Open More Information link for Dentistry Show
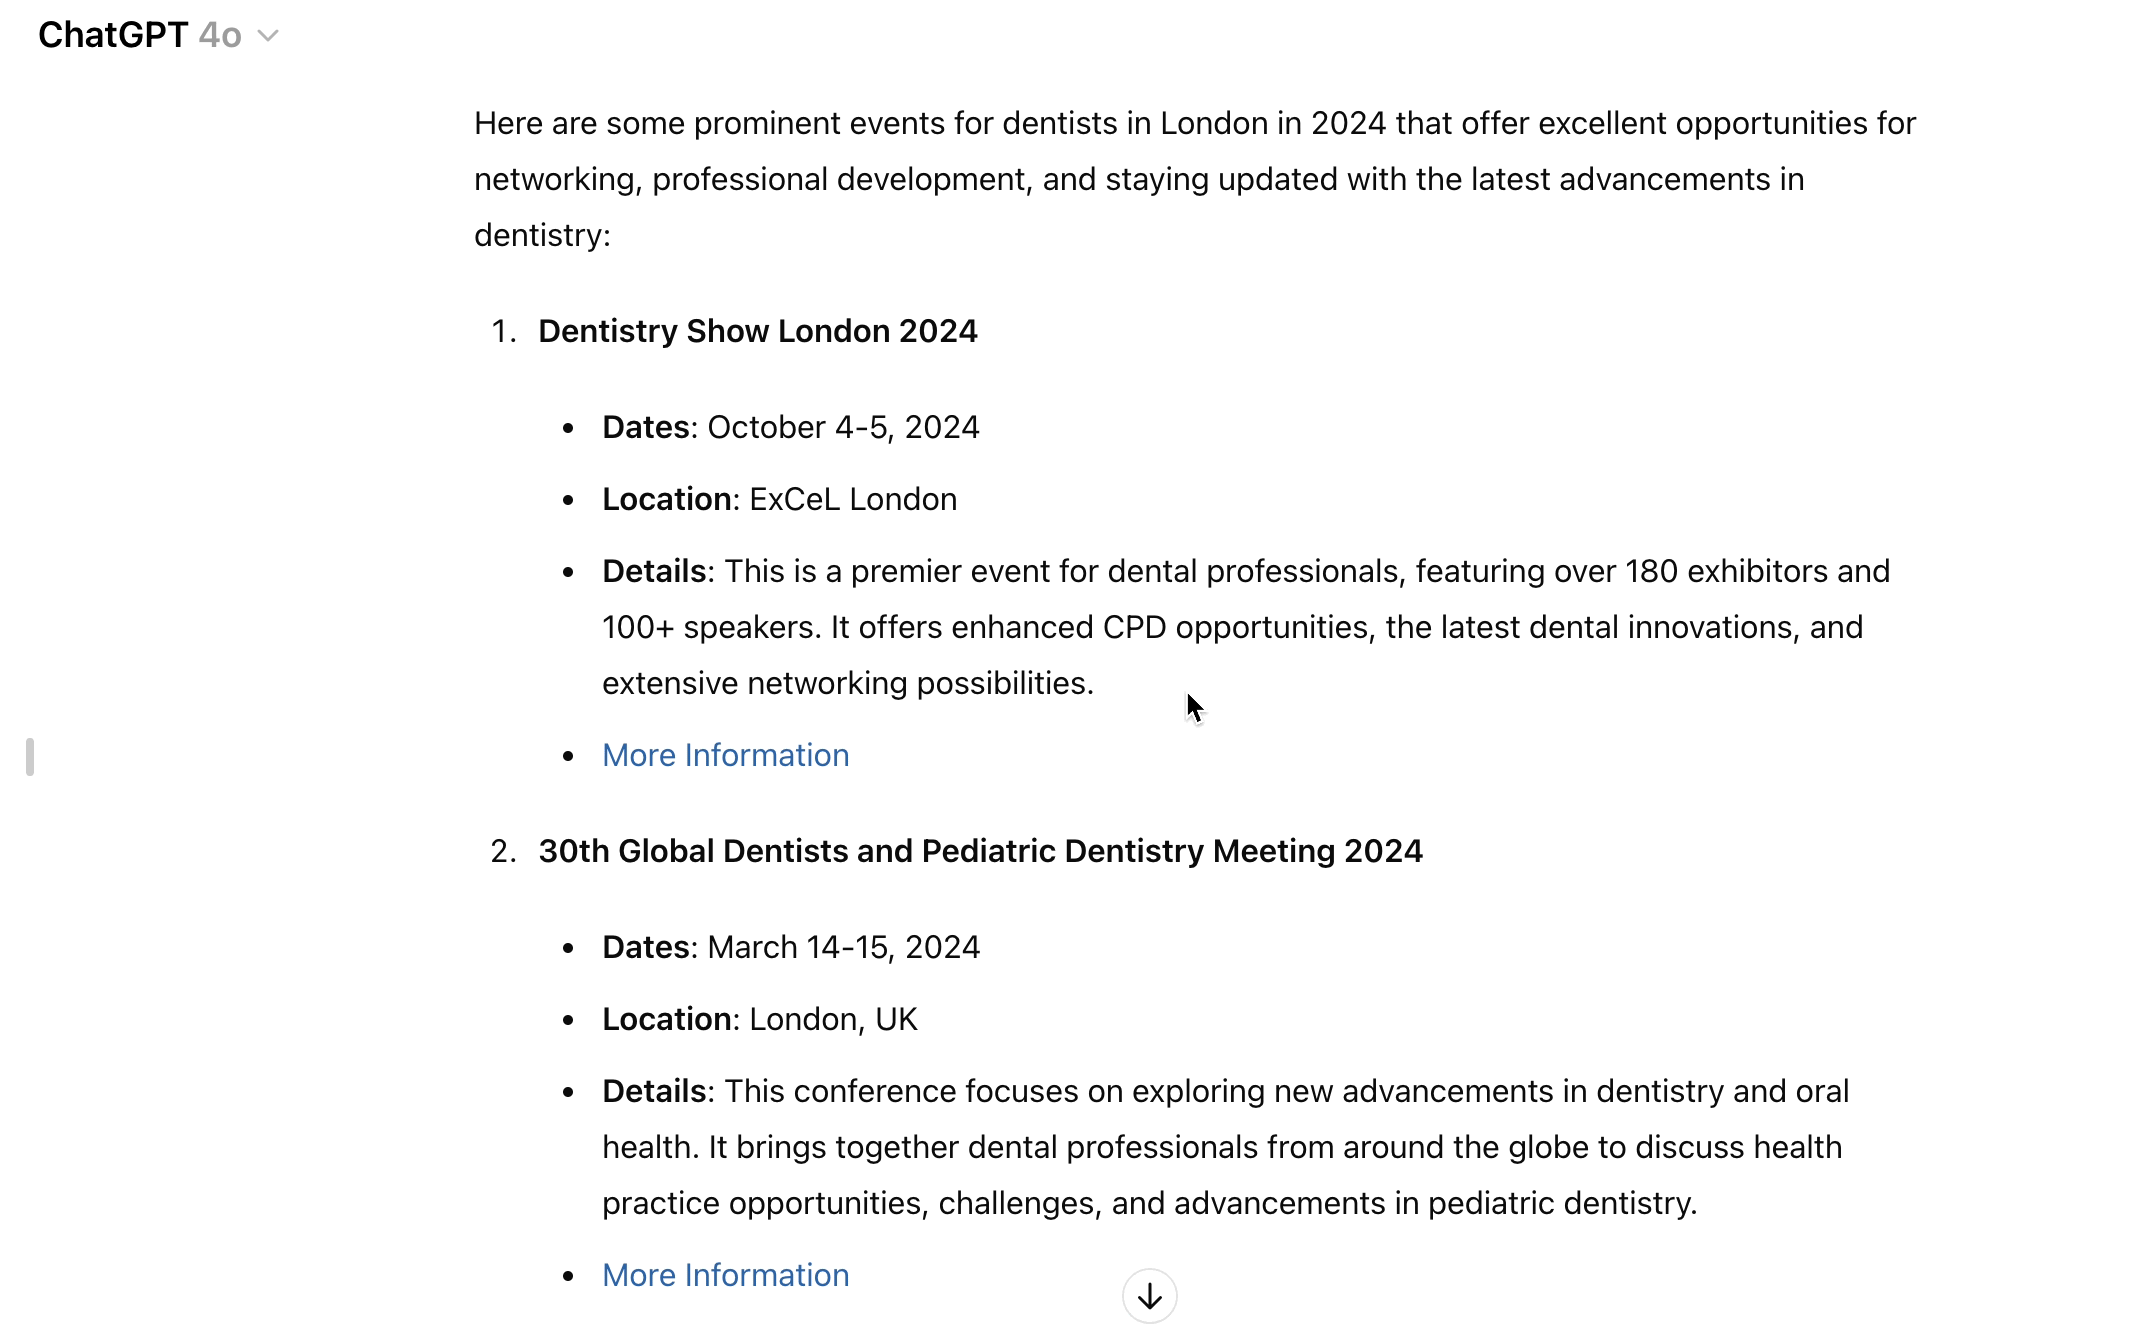 click(725, 755)
